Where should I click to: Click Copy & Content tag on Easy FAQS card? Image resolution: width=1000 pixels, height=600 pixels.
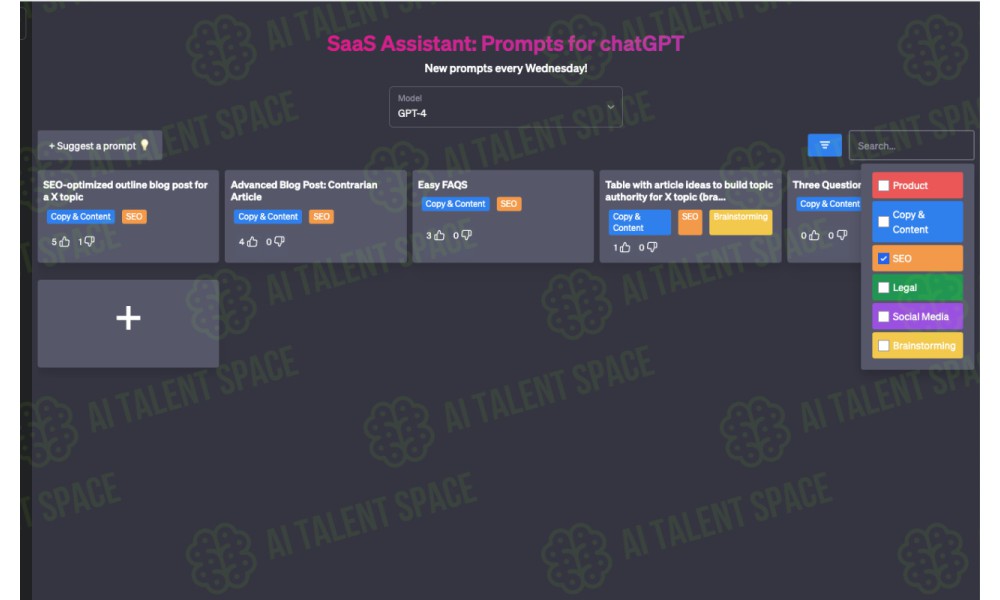(455, 204)
